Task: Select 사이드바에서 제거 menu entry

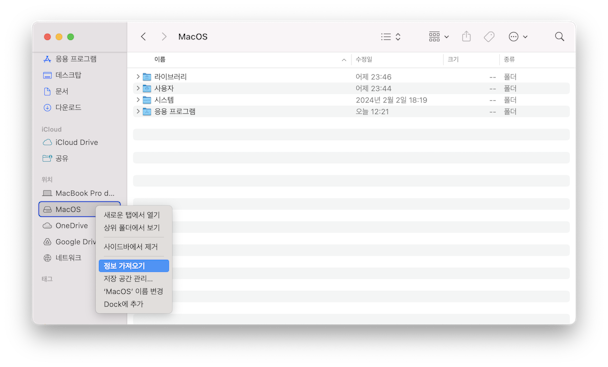Action: [x=131, y=247]
